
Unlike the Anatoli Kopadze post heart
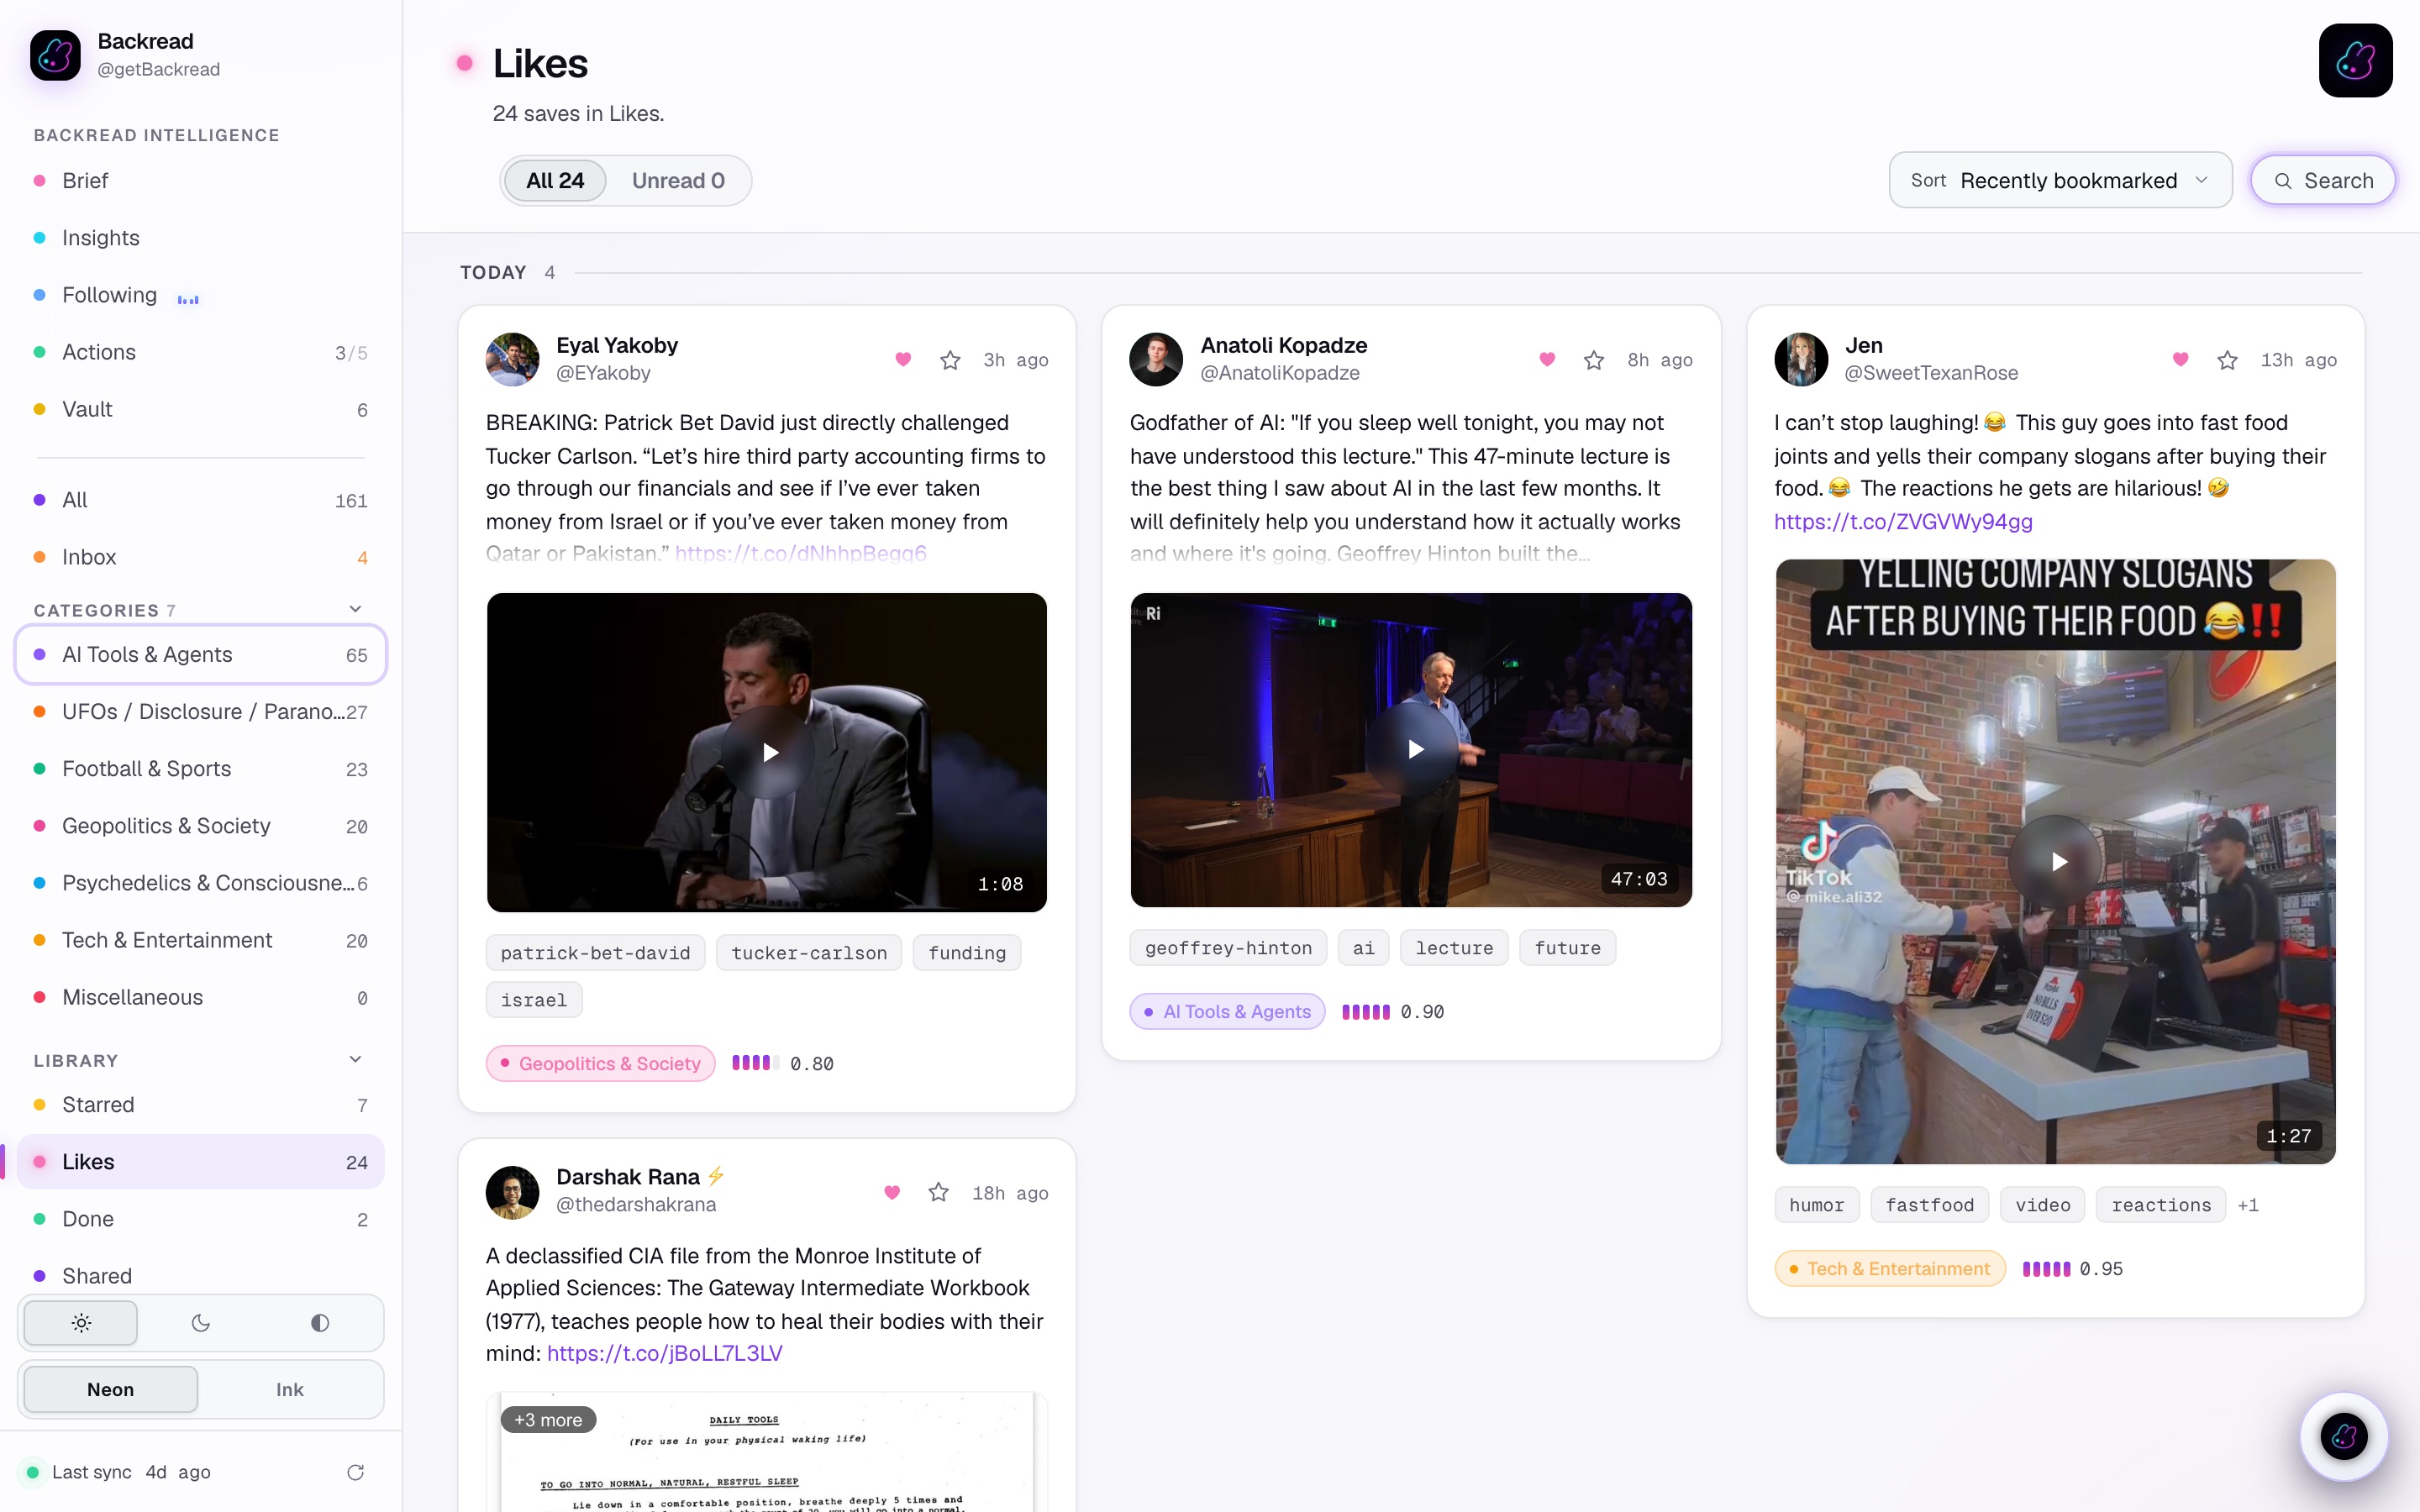click(1547, 359)
